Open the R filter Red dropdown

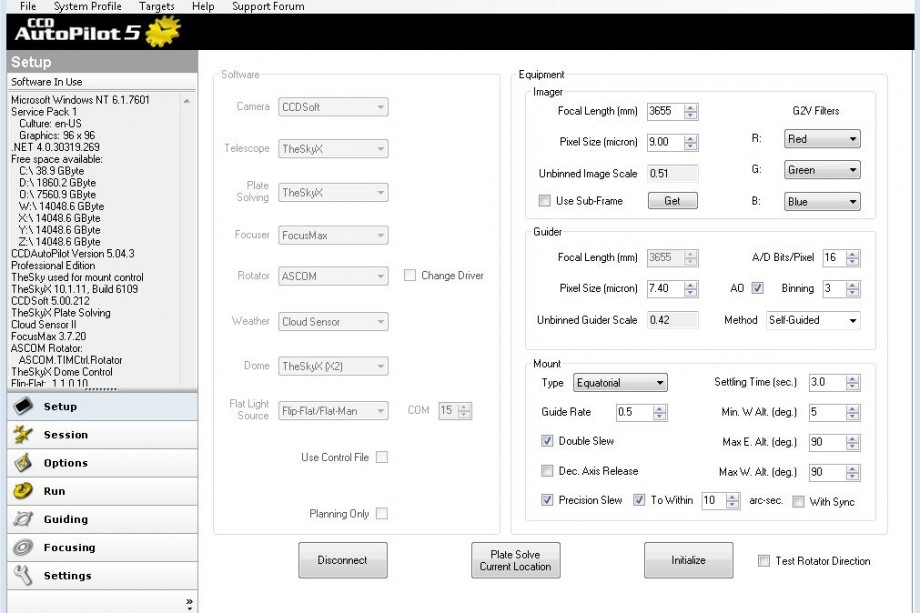(822, 139)
